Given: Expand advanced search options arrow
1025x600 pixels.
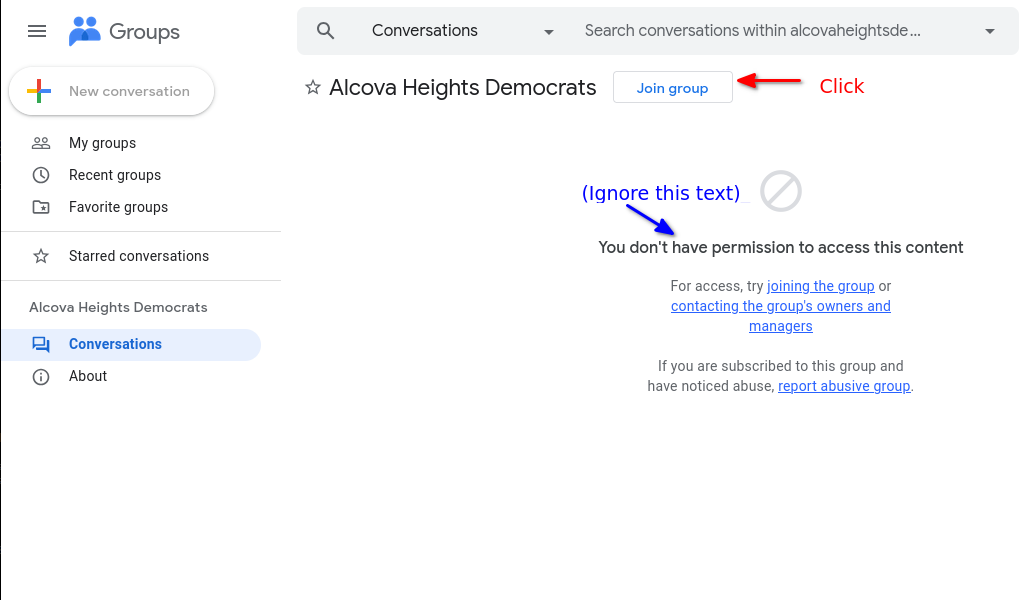Looking at the screenshot, I should pos(990,31).
